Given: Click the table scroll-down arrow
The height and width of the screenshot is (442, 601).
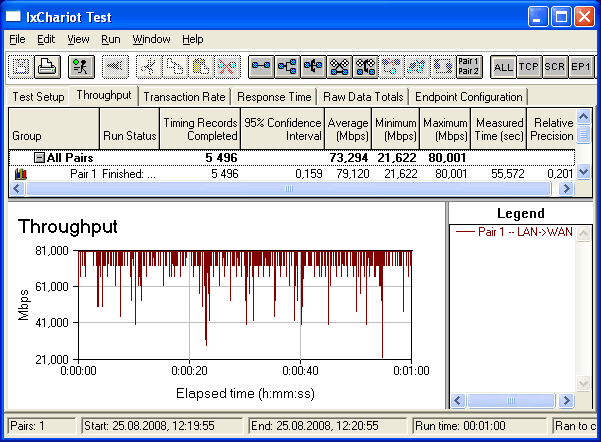Looking at the screenshot, I should tap(583, 171).
